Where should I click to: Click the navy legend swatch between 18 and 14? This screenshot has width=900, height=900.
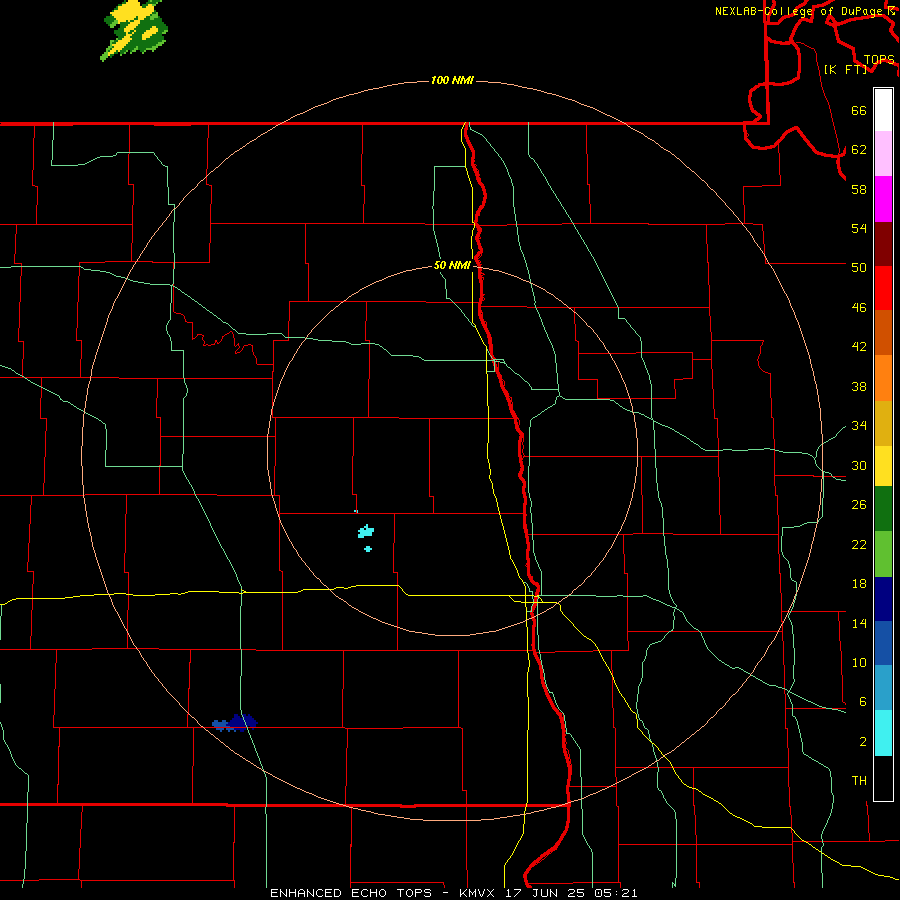point(883,599)
